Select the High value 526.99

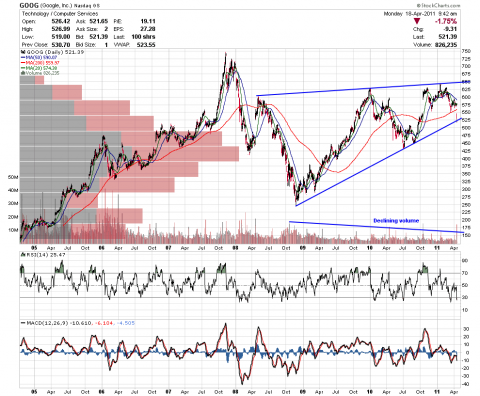[61, 29]
